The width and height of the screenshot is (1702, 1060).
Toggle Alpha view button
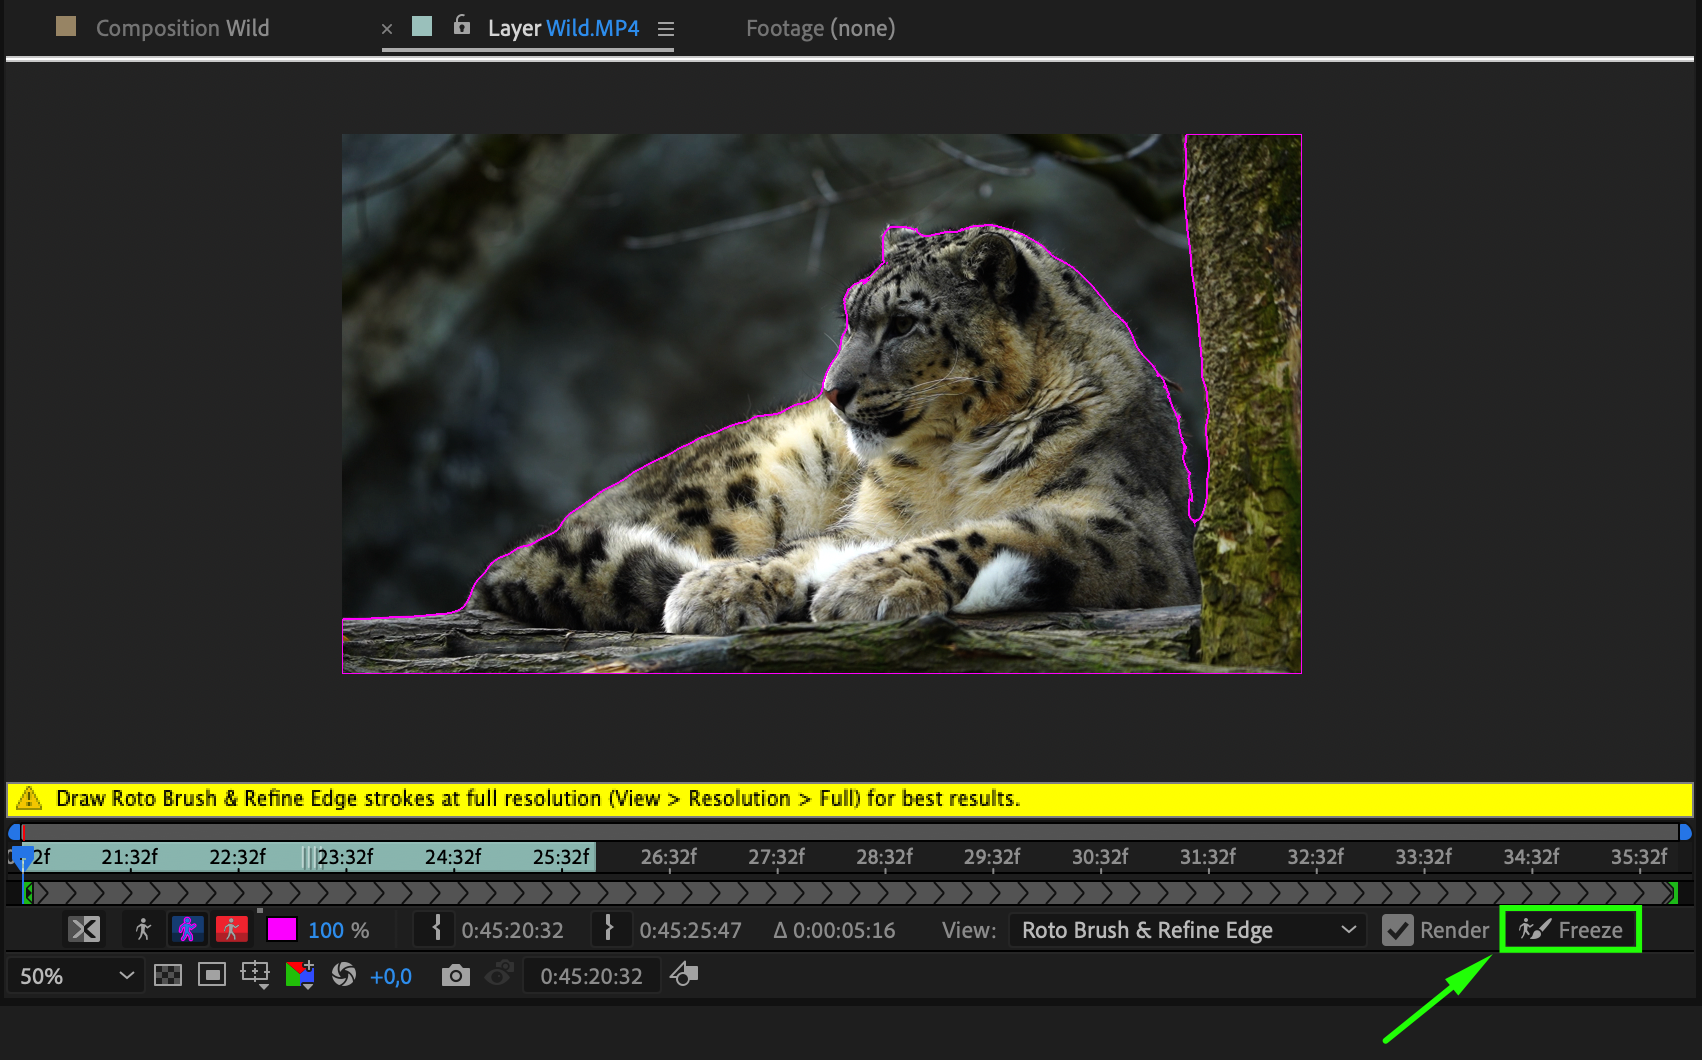[143, 930]
